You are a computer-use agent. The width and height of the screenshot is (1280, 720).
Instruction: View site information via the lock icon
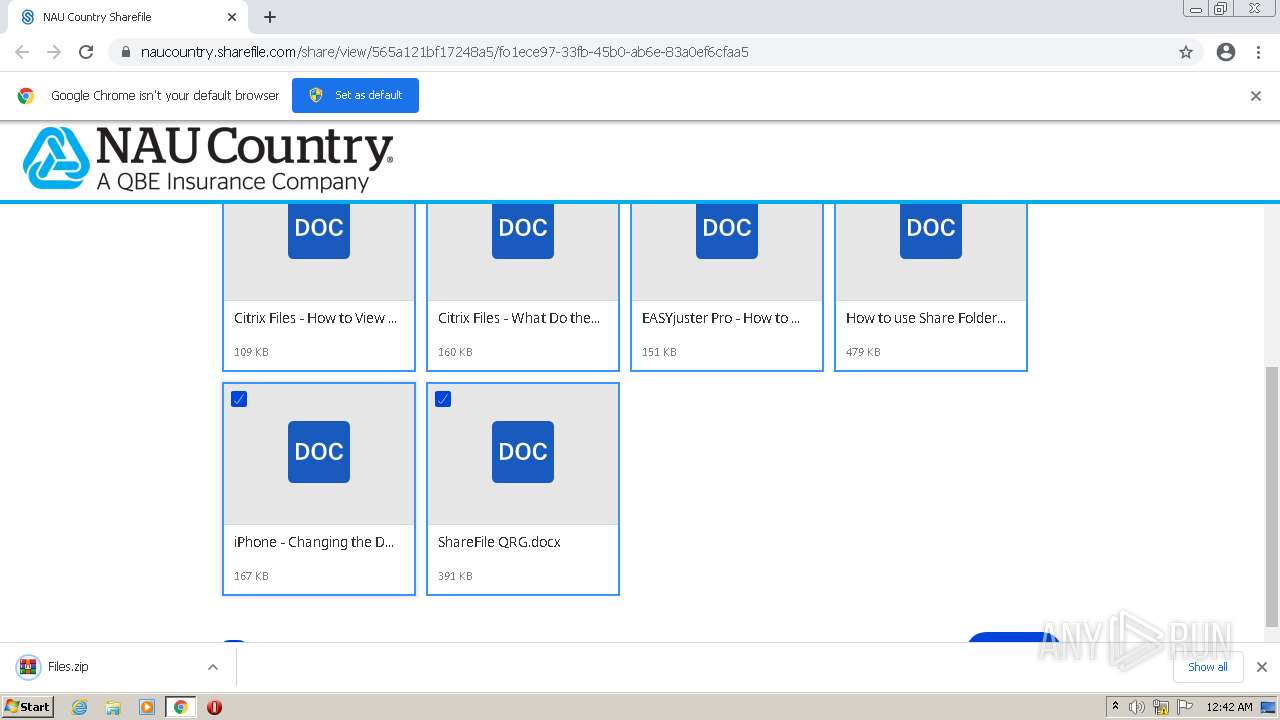coord(125,52)
